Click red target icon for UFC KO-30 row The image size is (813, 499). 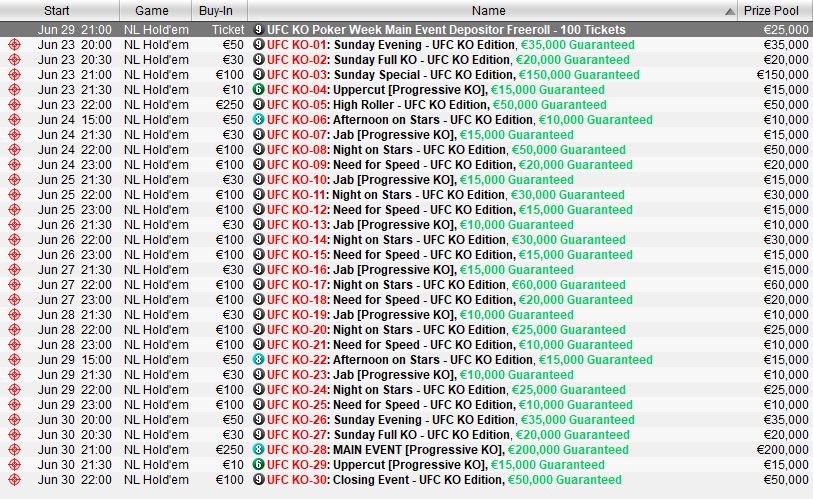(15, 480)
